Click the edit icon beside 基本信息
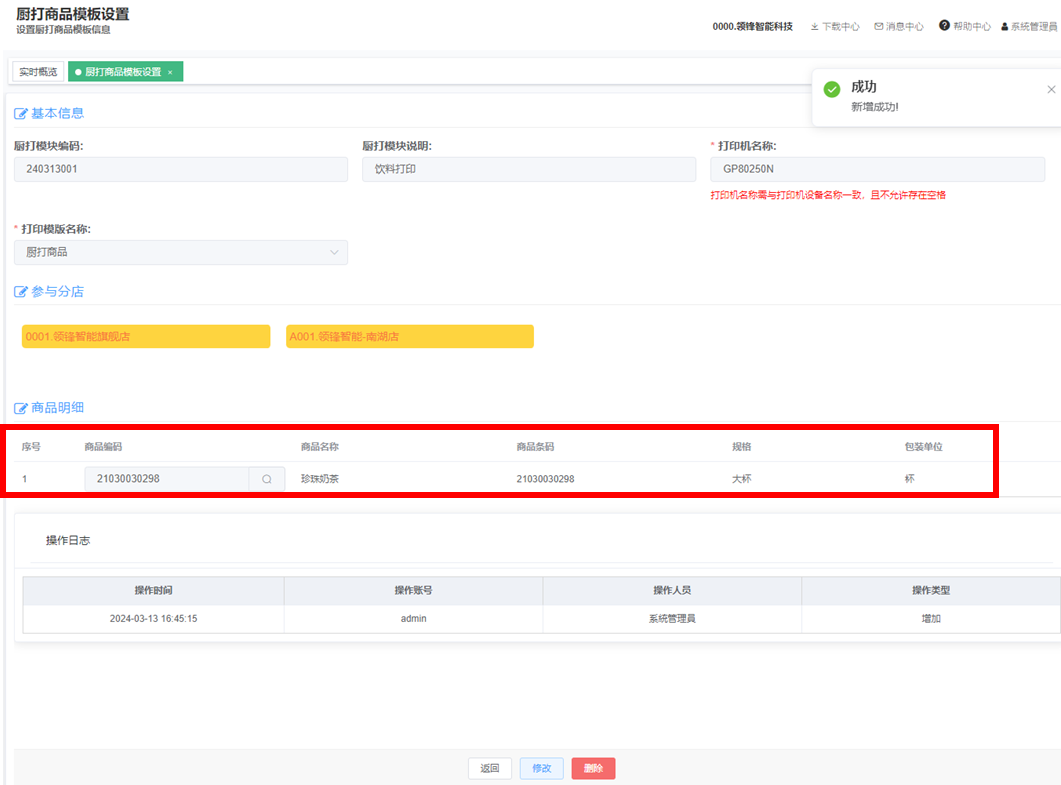1061x785 pixels. tap(21, 113)
